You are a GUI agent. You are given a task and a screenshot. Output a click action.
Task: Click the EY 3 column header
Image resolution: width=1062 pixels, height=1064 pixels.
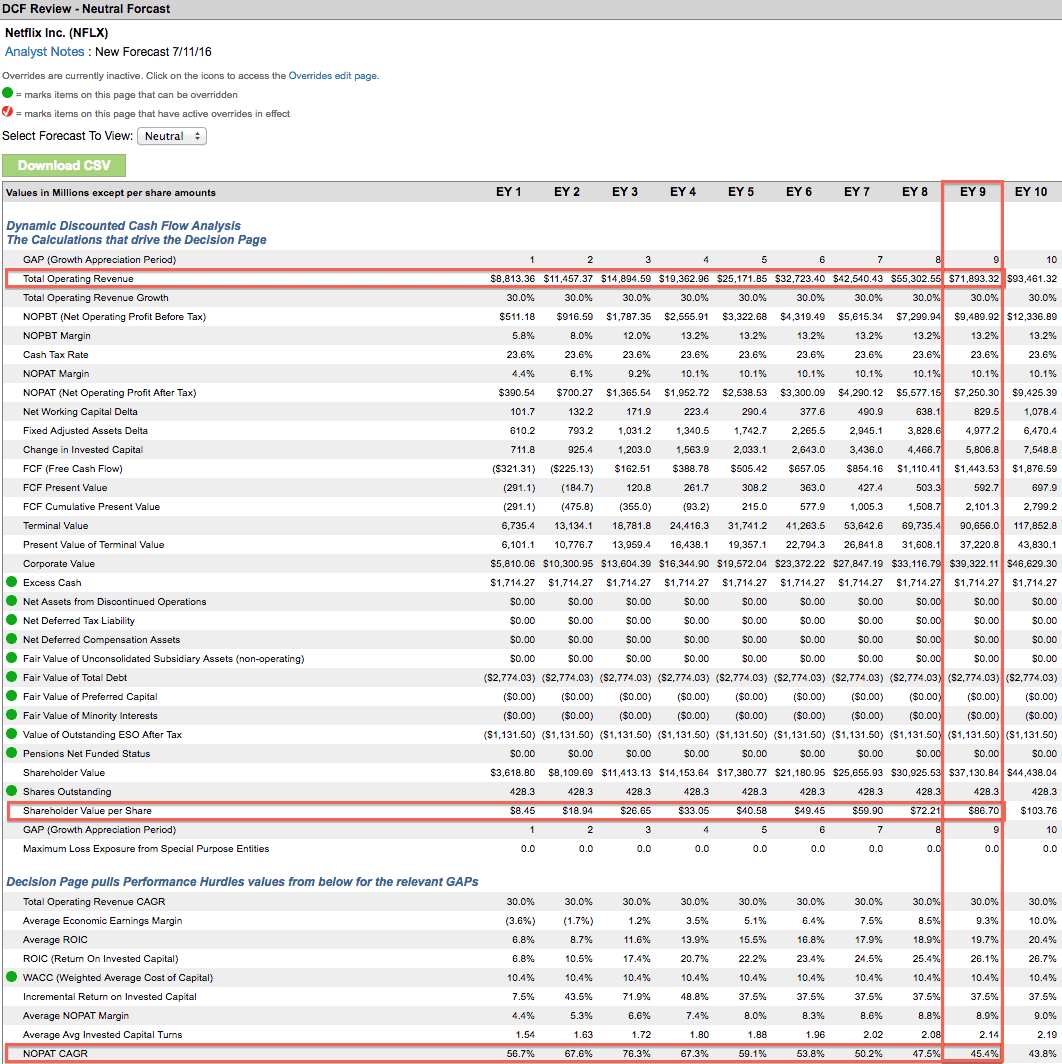[x=624, y=192]
